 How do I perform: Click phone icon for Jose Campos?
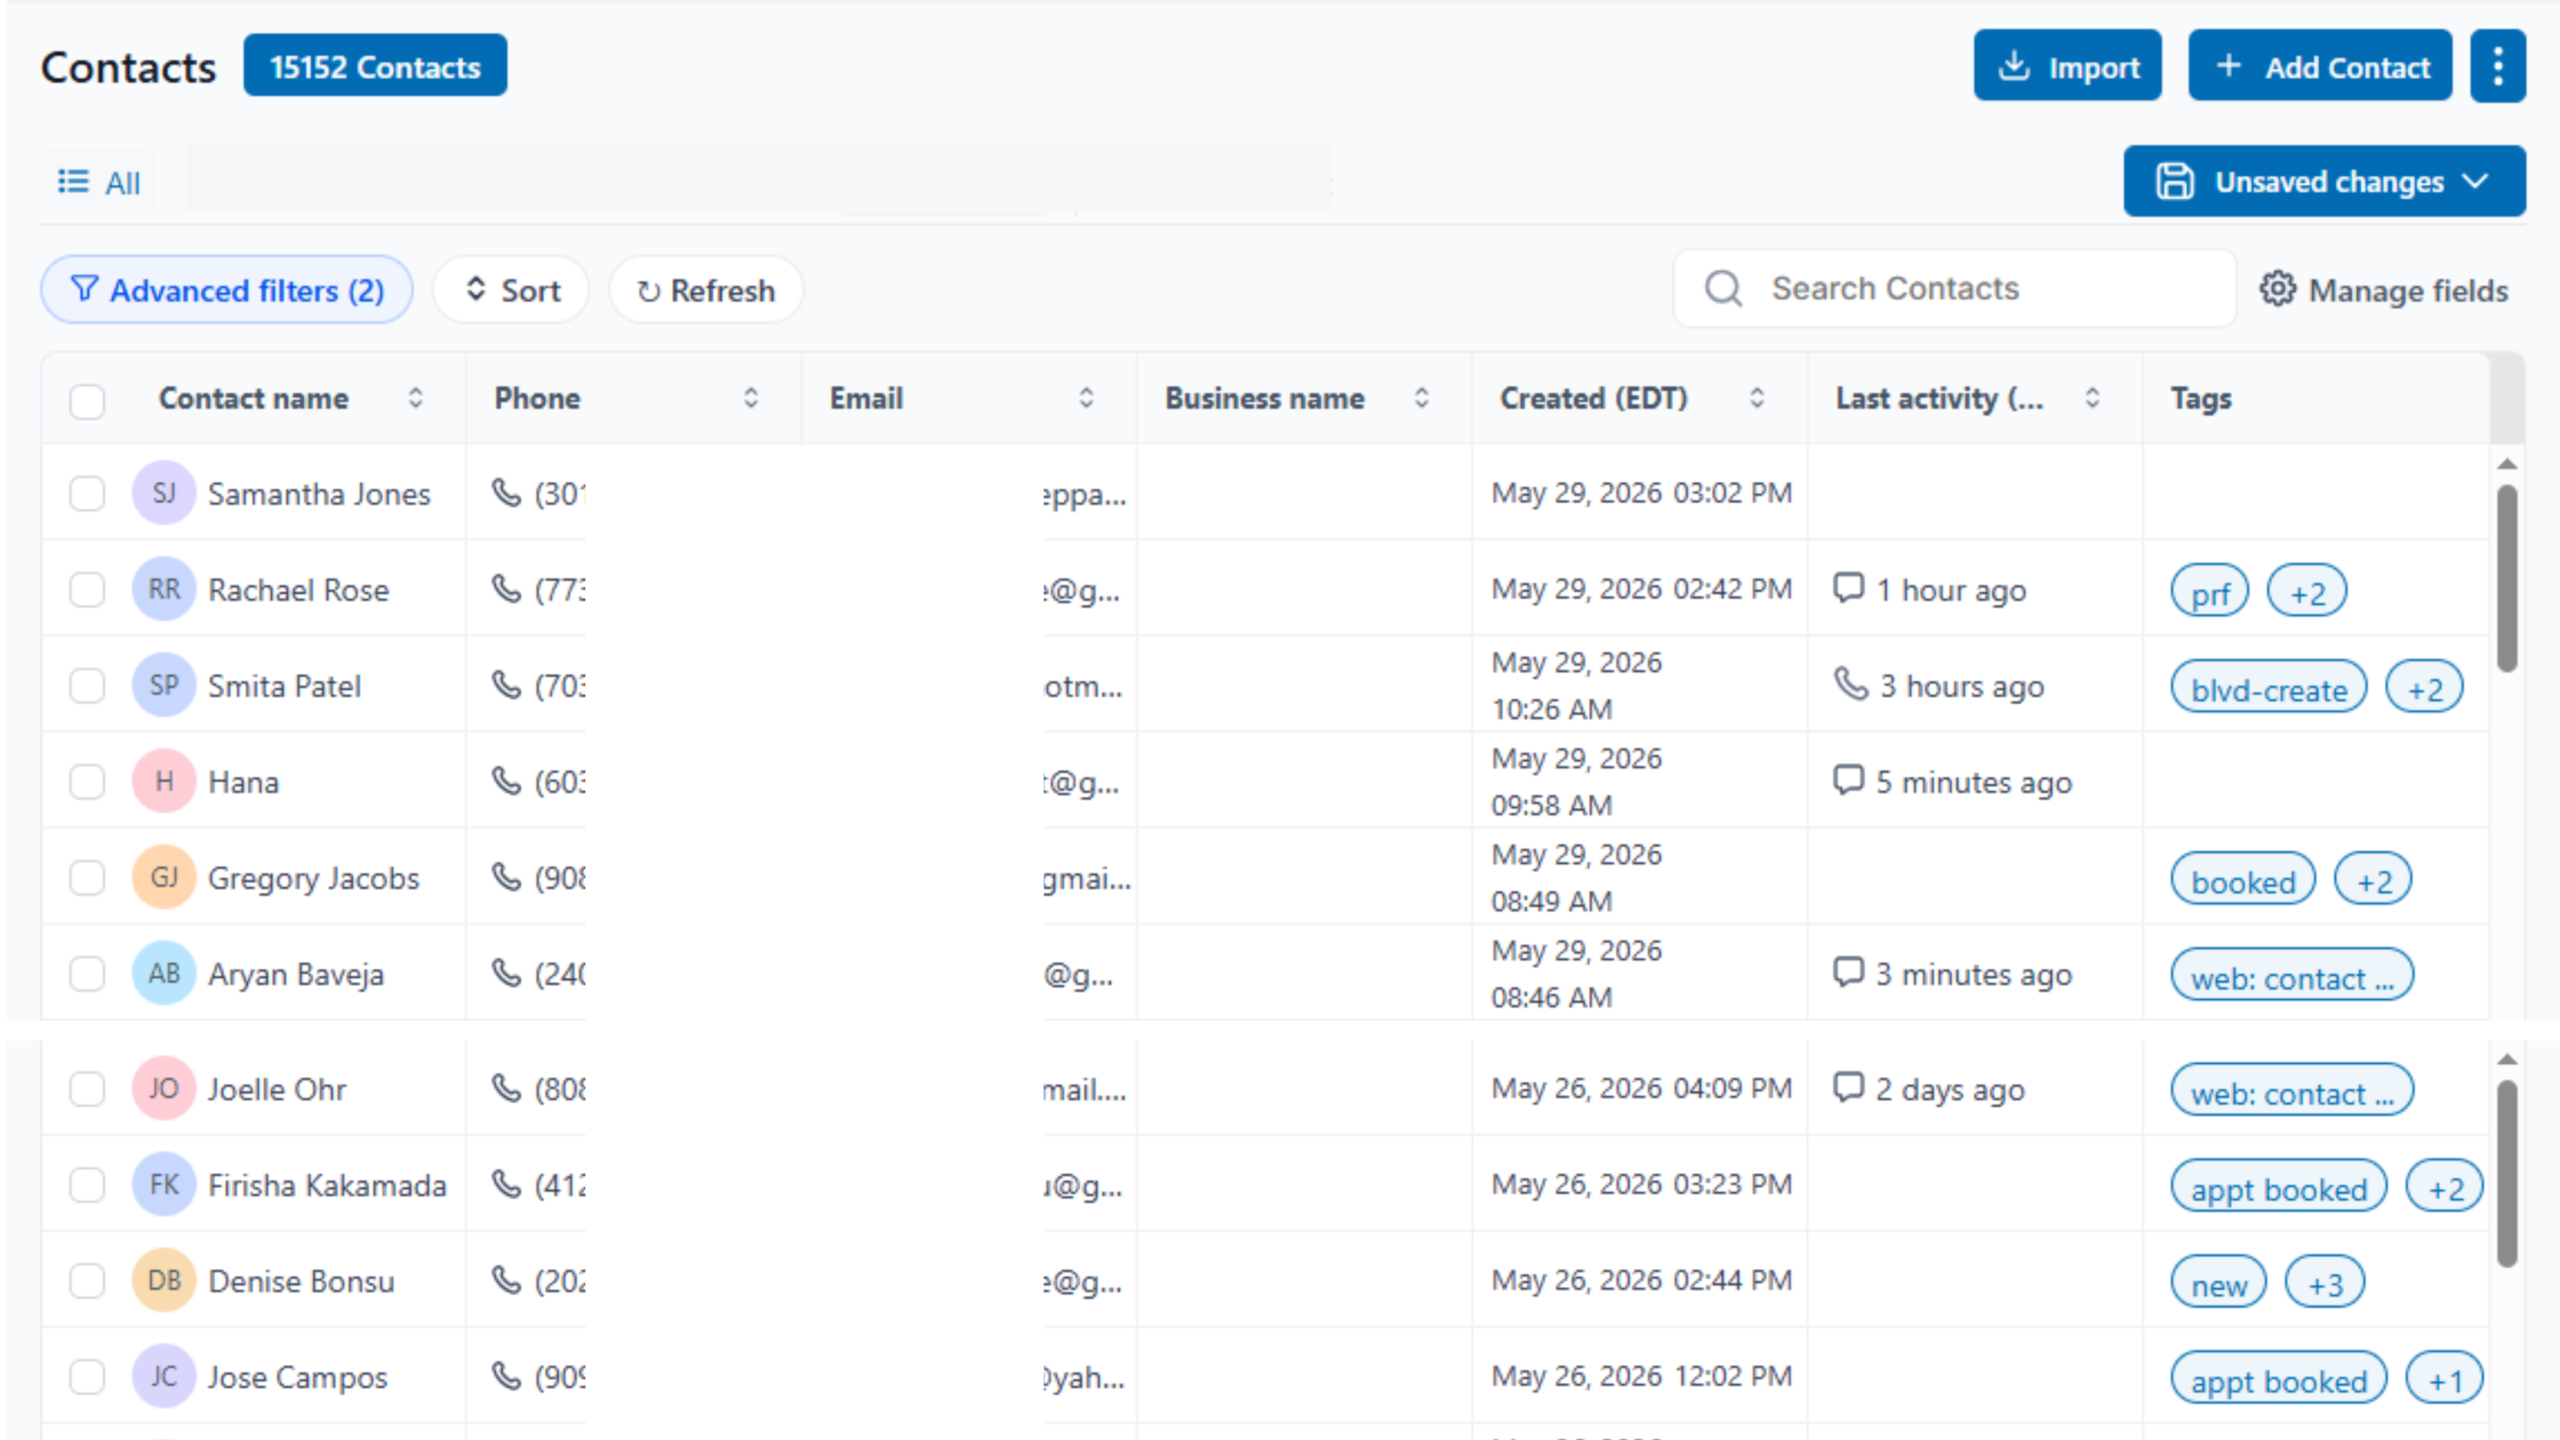(x=507, y=1376)
